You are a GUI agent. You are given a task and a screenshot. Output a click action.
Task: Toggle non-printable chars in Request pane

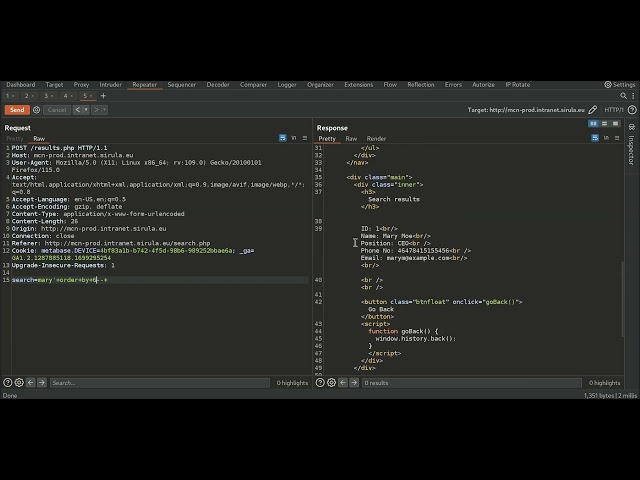[294, 138]
